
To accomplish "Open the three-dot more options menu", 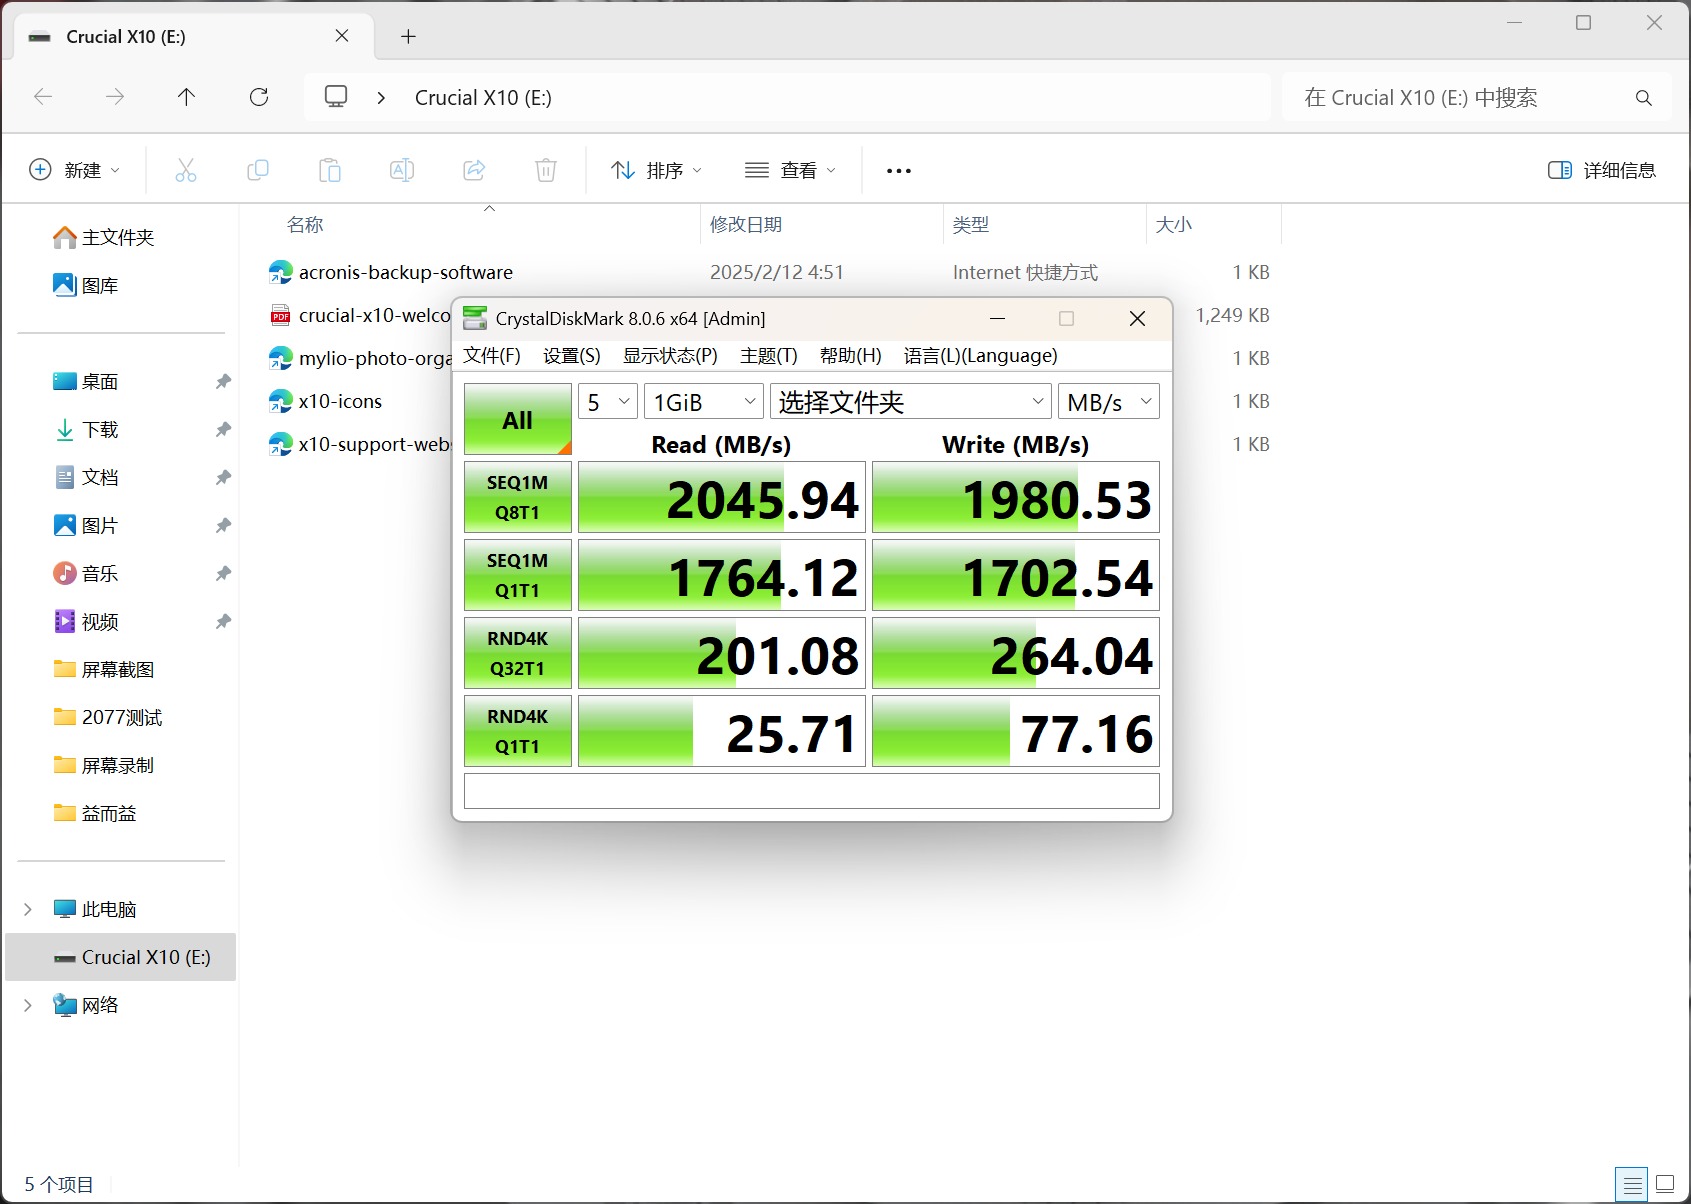I will point(899,171).
